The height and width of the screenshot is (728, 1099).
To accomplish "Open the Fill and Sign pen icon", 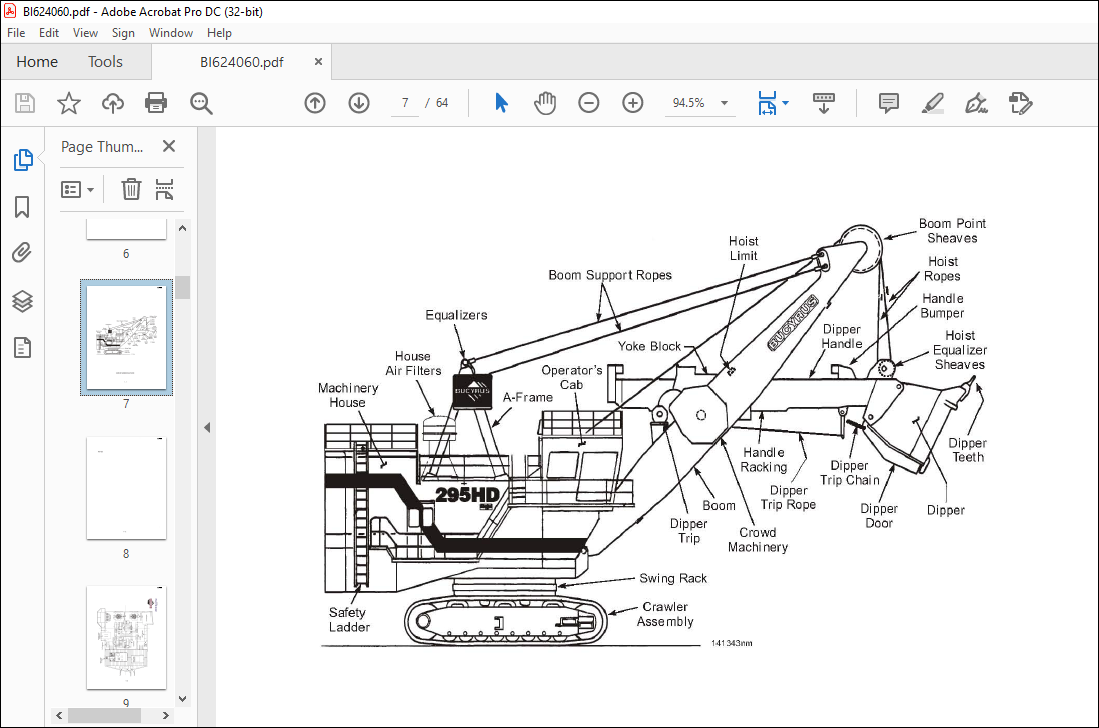I will (976, 103).
